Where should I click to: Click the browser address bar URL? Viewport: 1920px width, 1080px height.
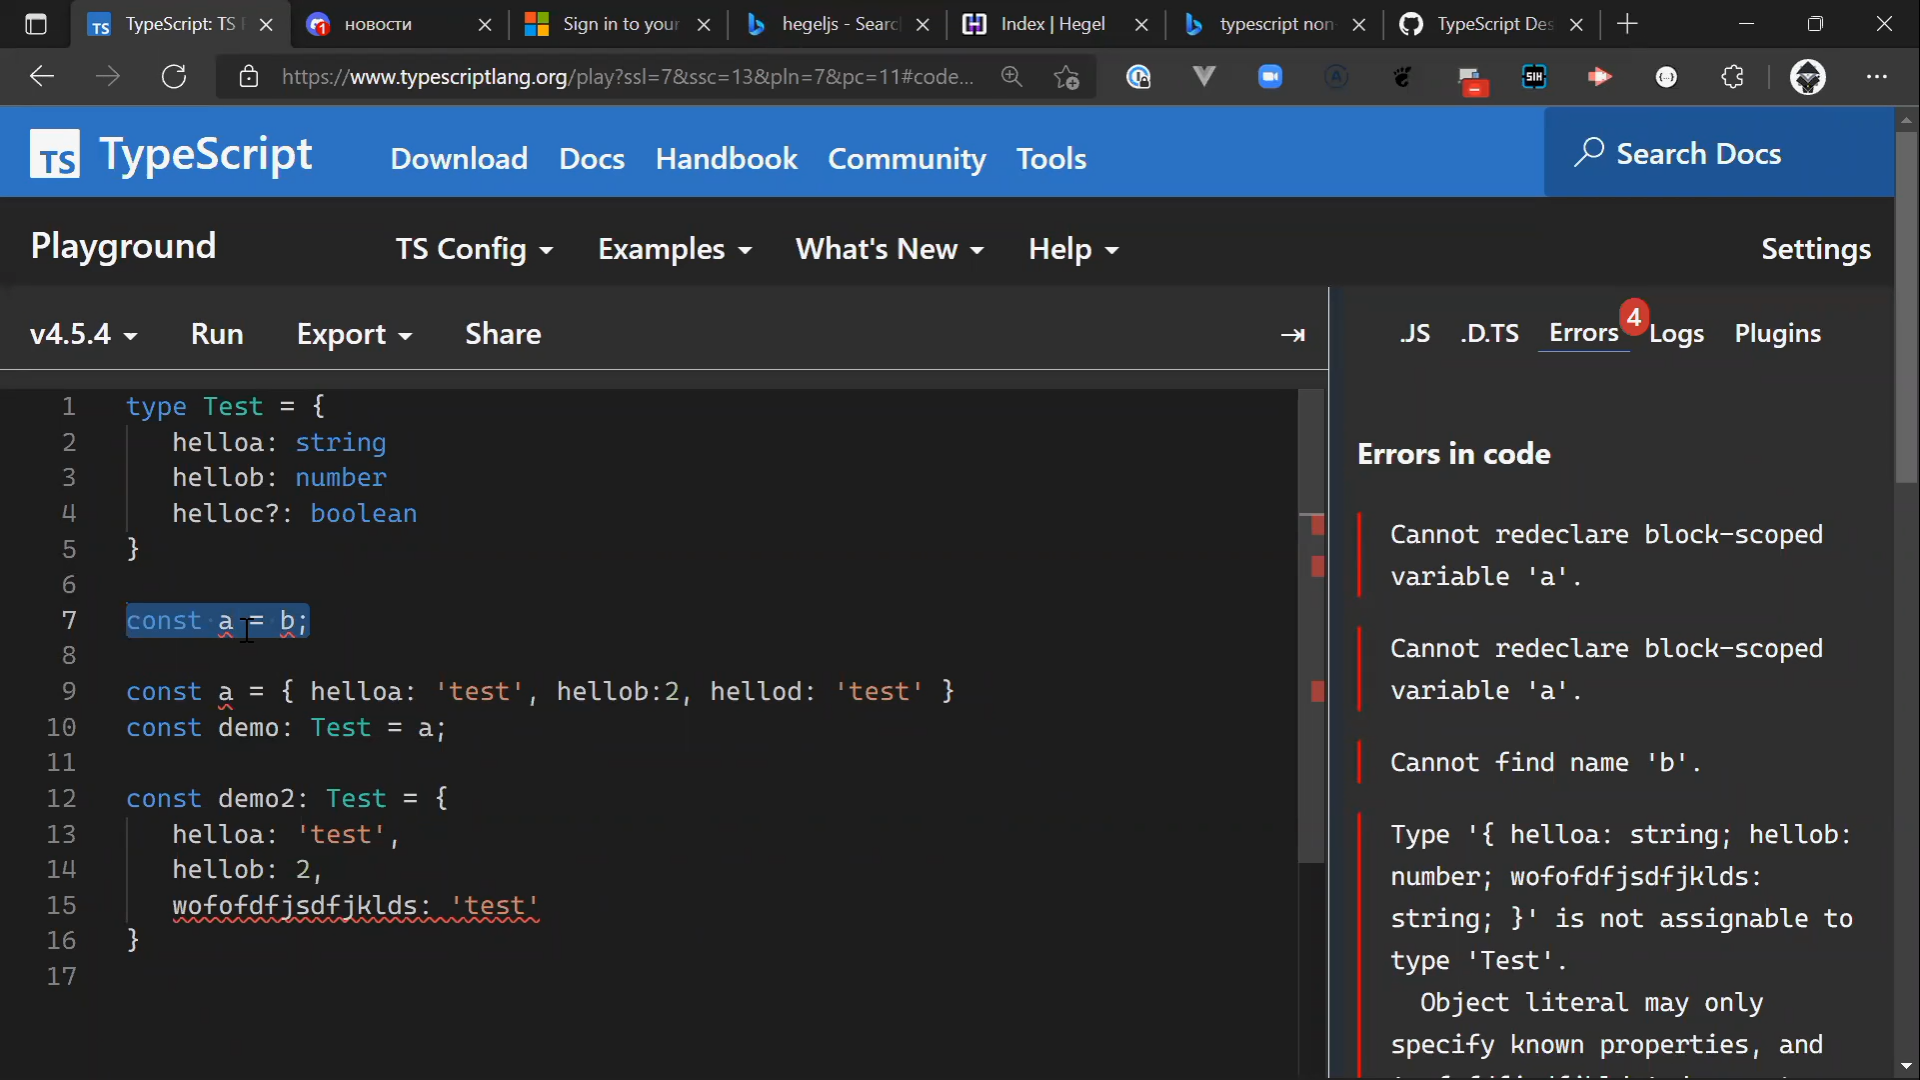click(x=627, y=77)
